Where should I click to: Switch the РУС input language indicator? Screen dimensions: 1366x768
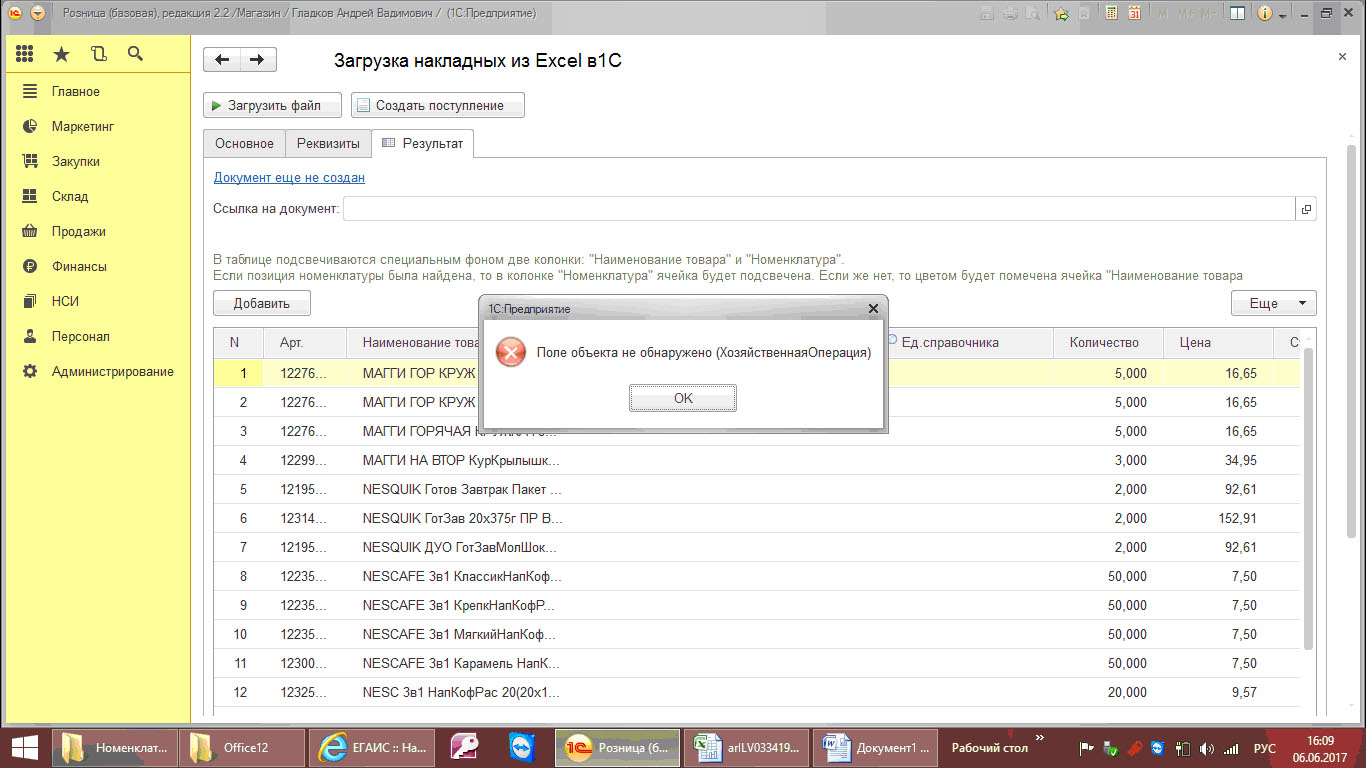click(1265, 748)
